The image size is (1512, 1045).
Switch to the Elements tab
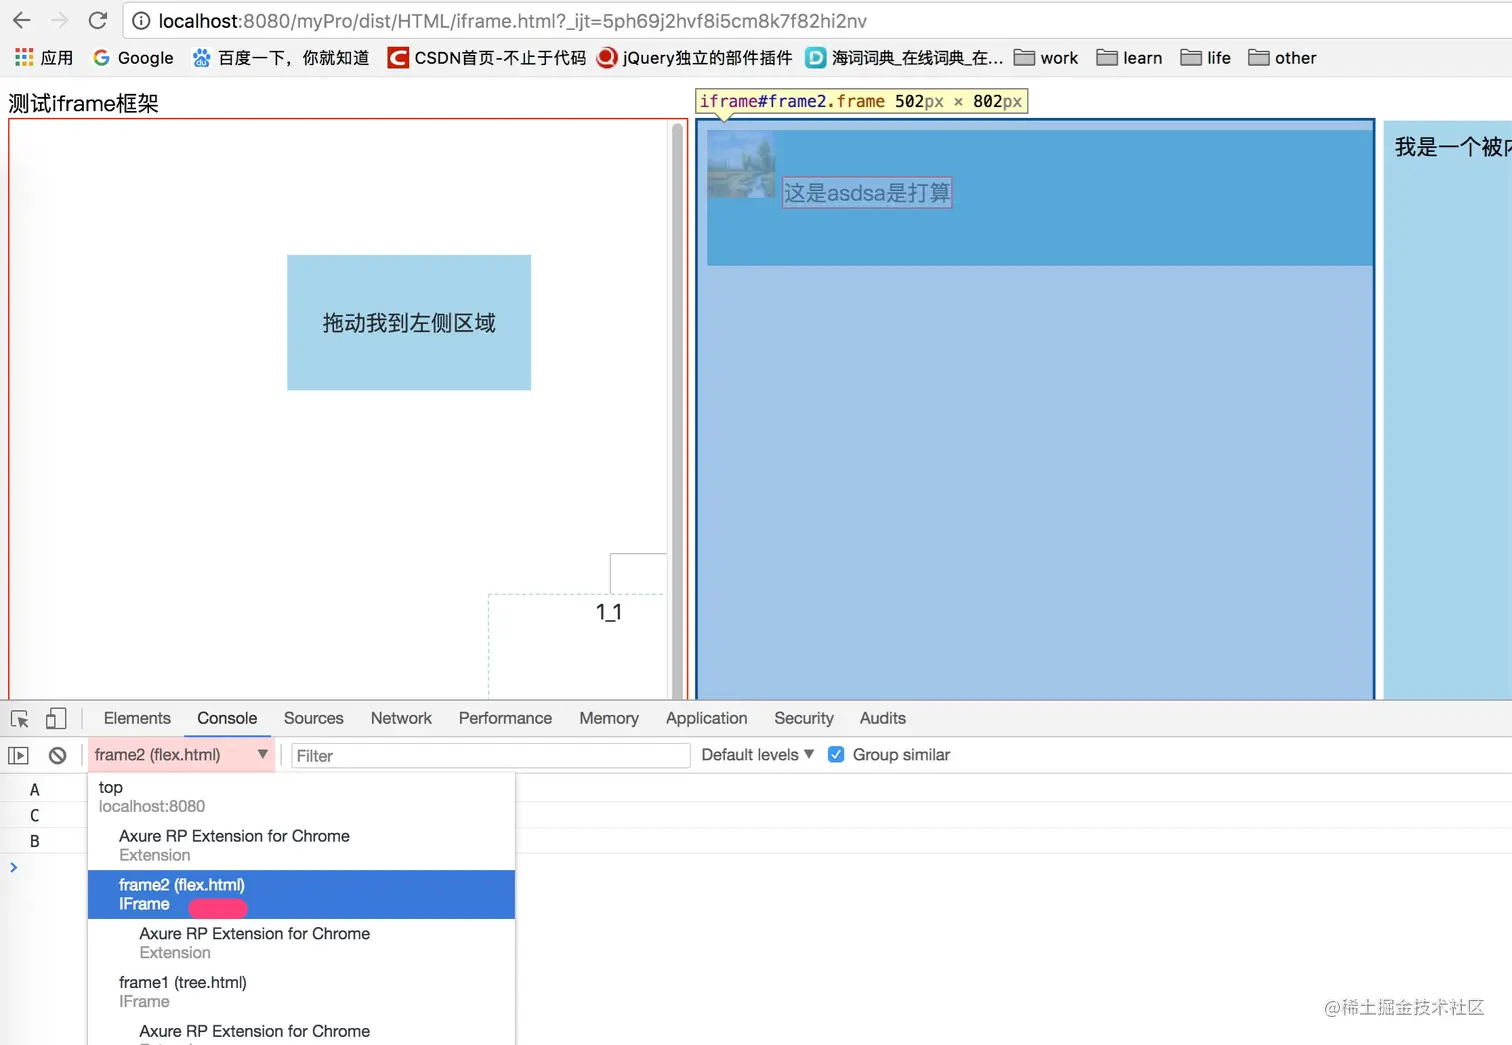point(137,718)
